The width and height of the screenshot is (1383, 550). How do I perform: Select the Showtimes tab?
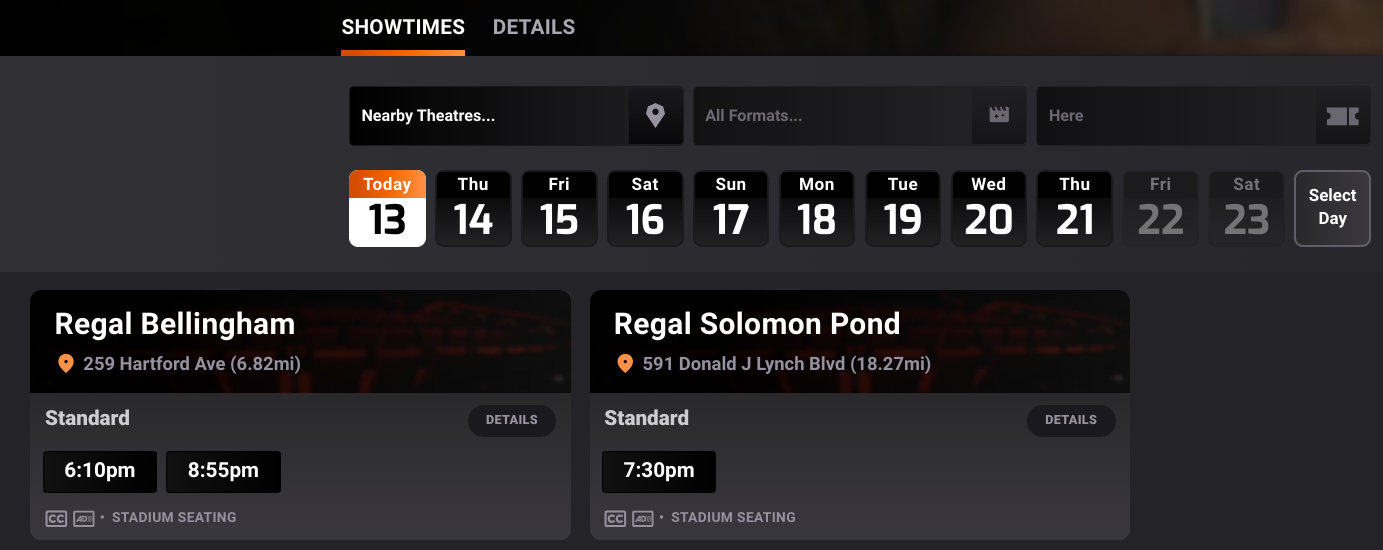tap(403, 27)
